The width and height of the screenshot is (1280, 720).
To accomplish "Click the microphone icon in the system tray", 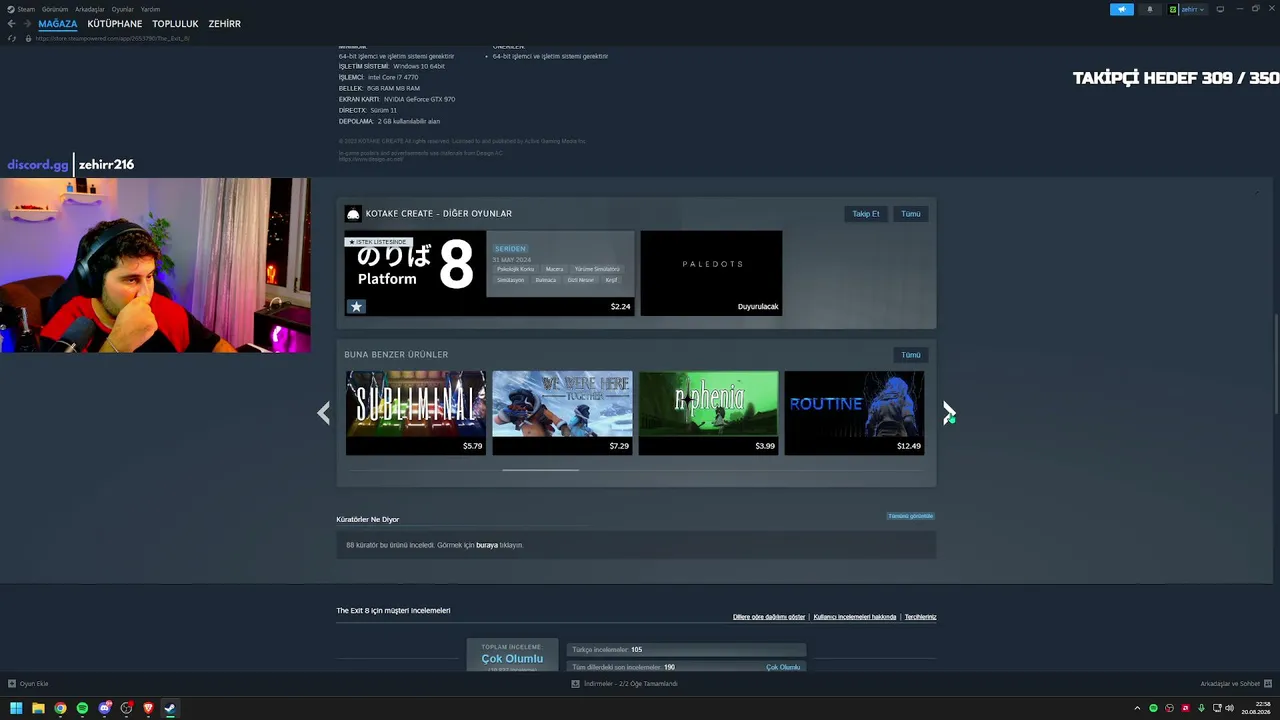I will click(1201, 708).
